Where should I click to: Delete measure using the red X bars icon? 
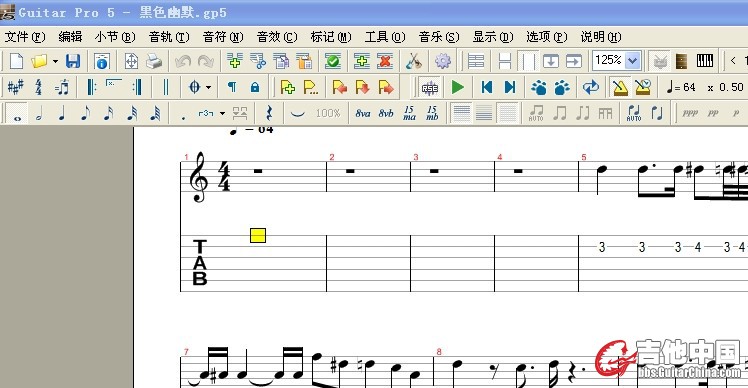pyautogui.click(x=385, y=61)
